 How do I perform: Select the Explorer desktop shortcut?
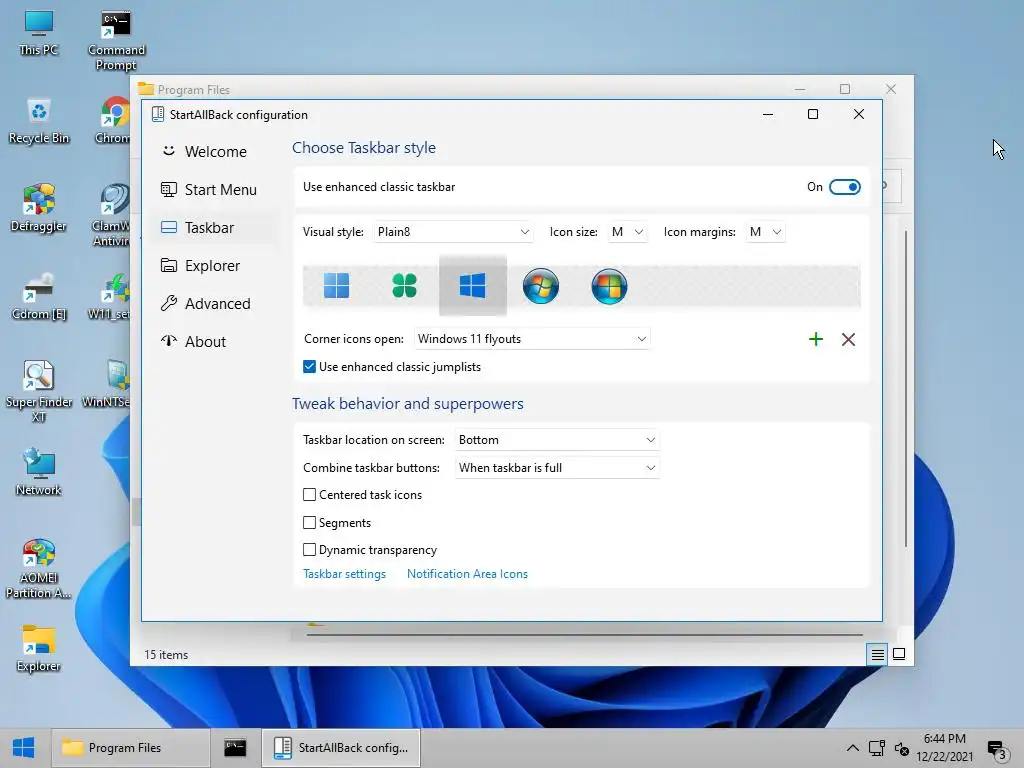(39, 649)
